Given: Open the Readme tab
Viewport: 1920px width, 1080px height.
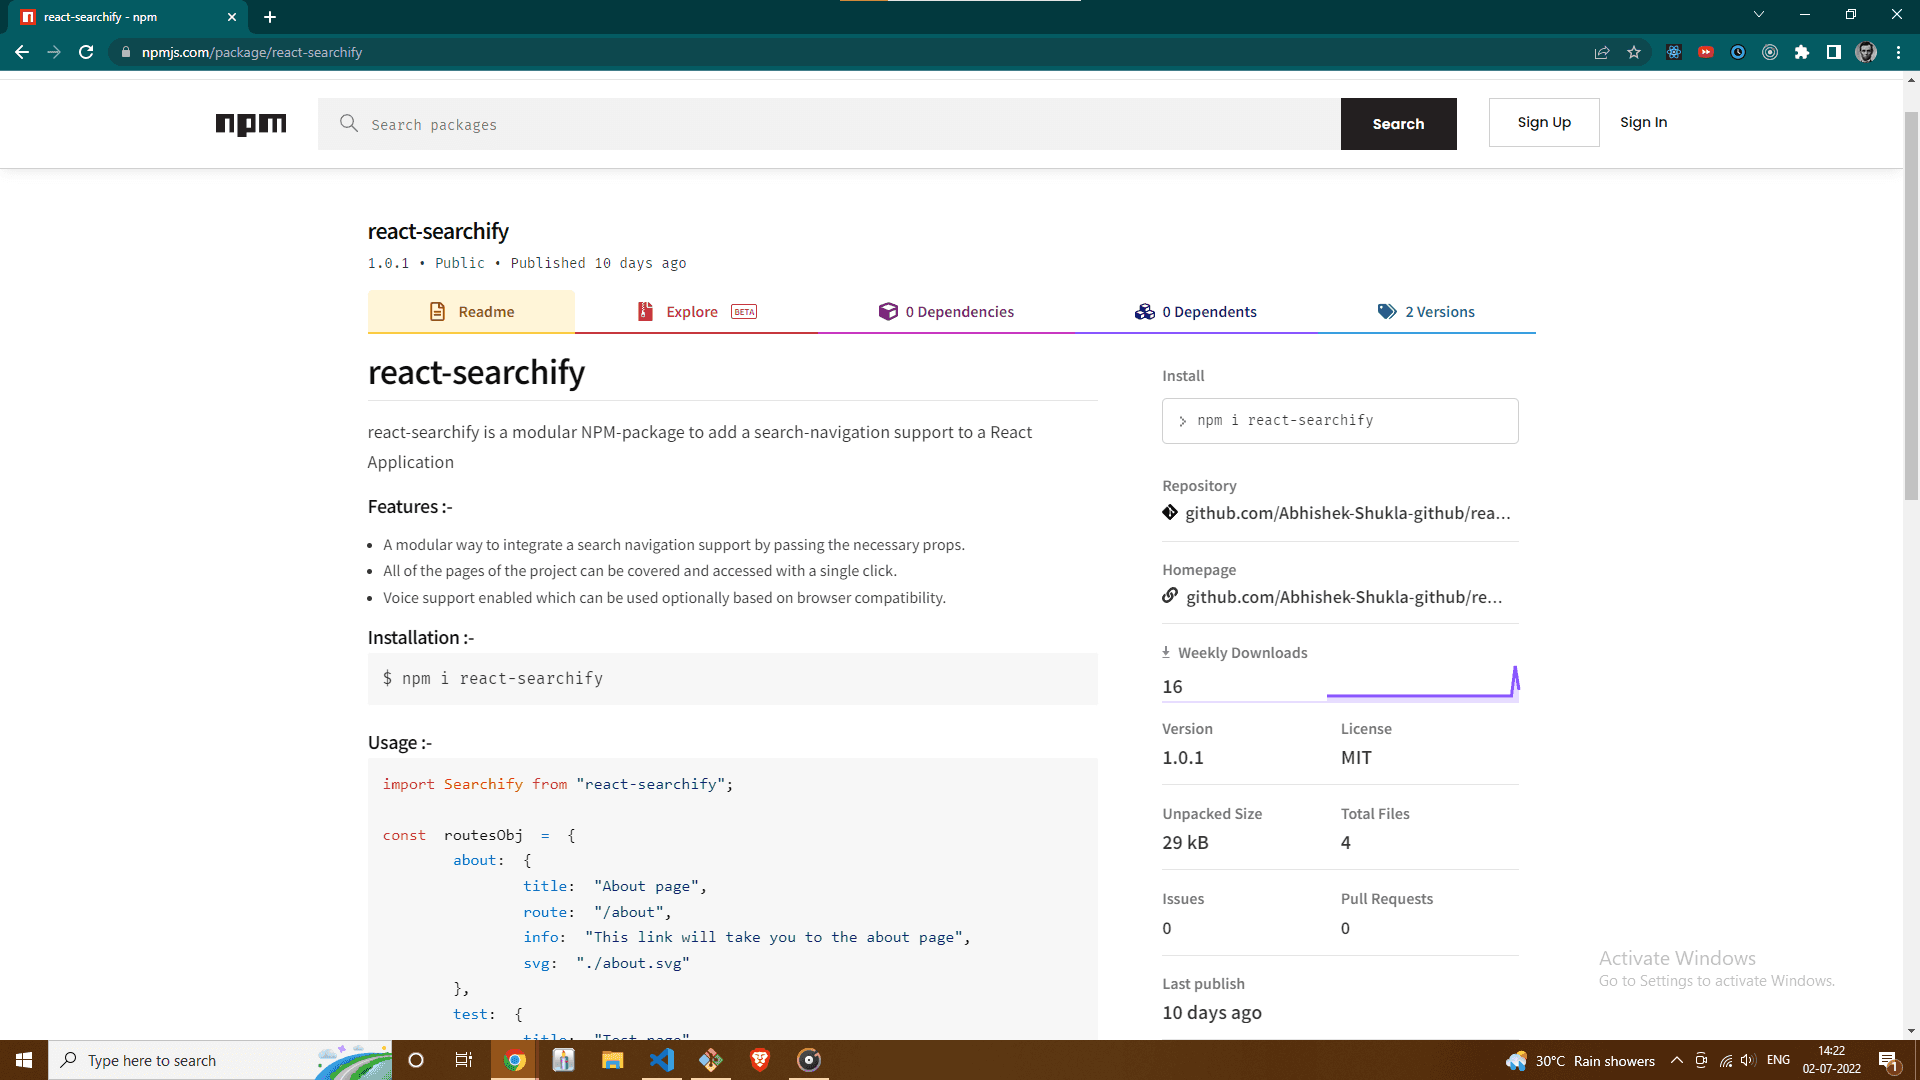Looking at the screenshot, I should [x=471, y=312].
